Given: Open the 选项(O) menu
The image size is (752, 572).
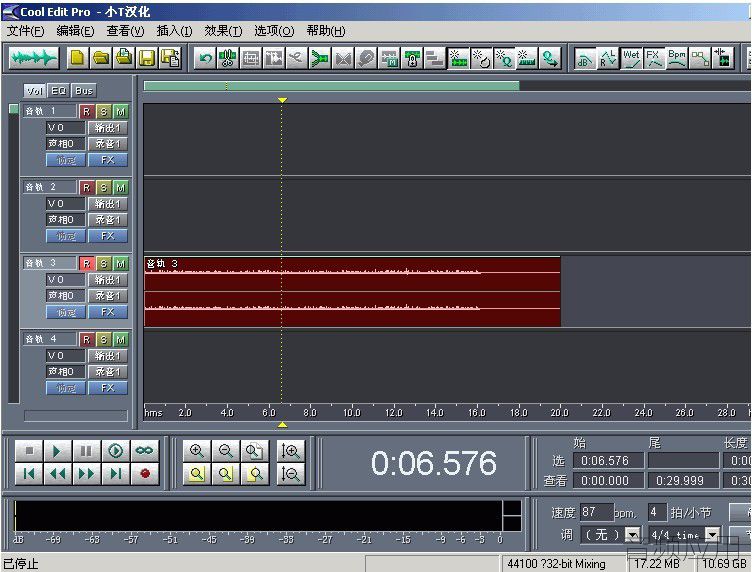Looking at the screenshot, I should pyautogui.click(x=274, y=31).
